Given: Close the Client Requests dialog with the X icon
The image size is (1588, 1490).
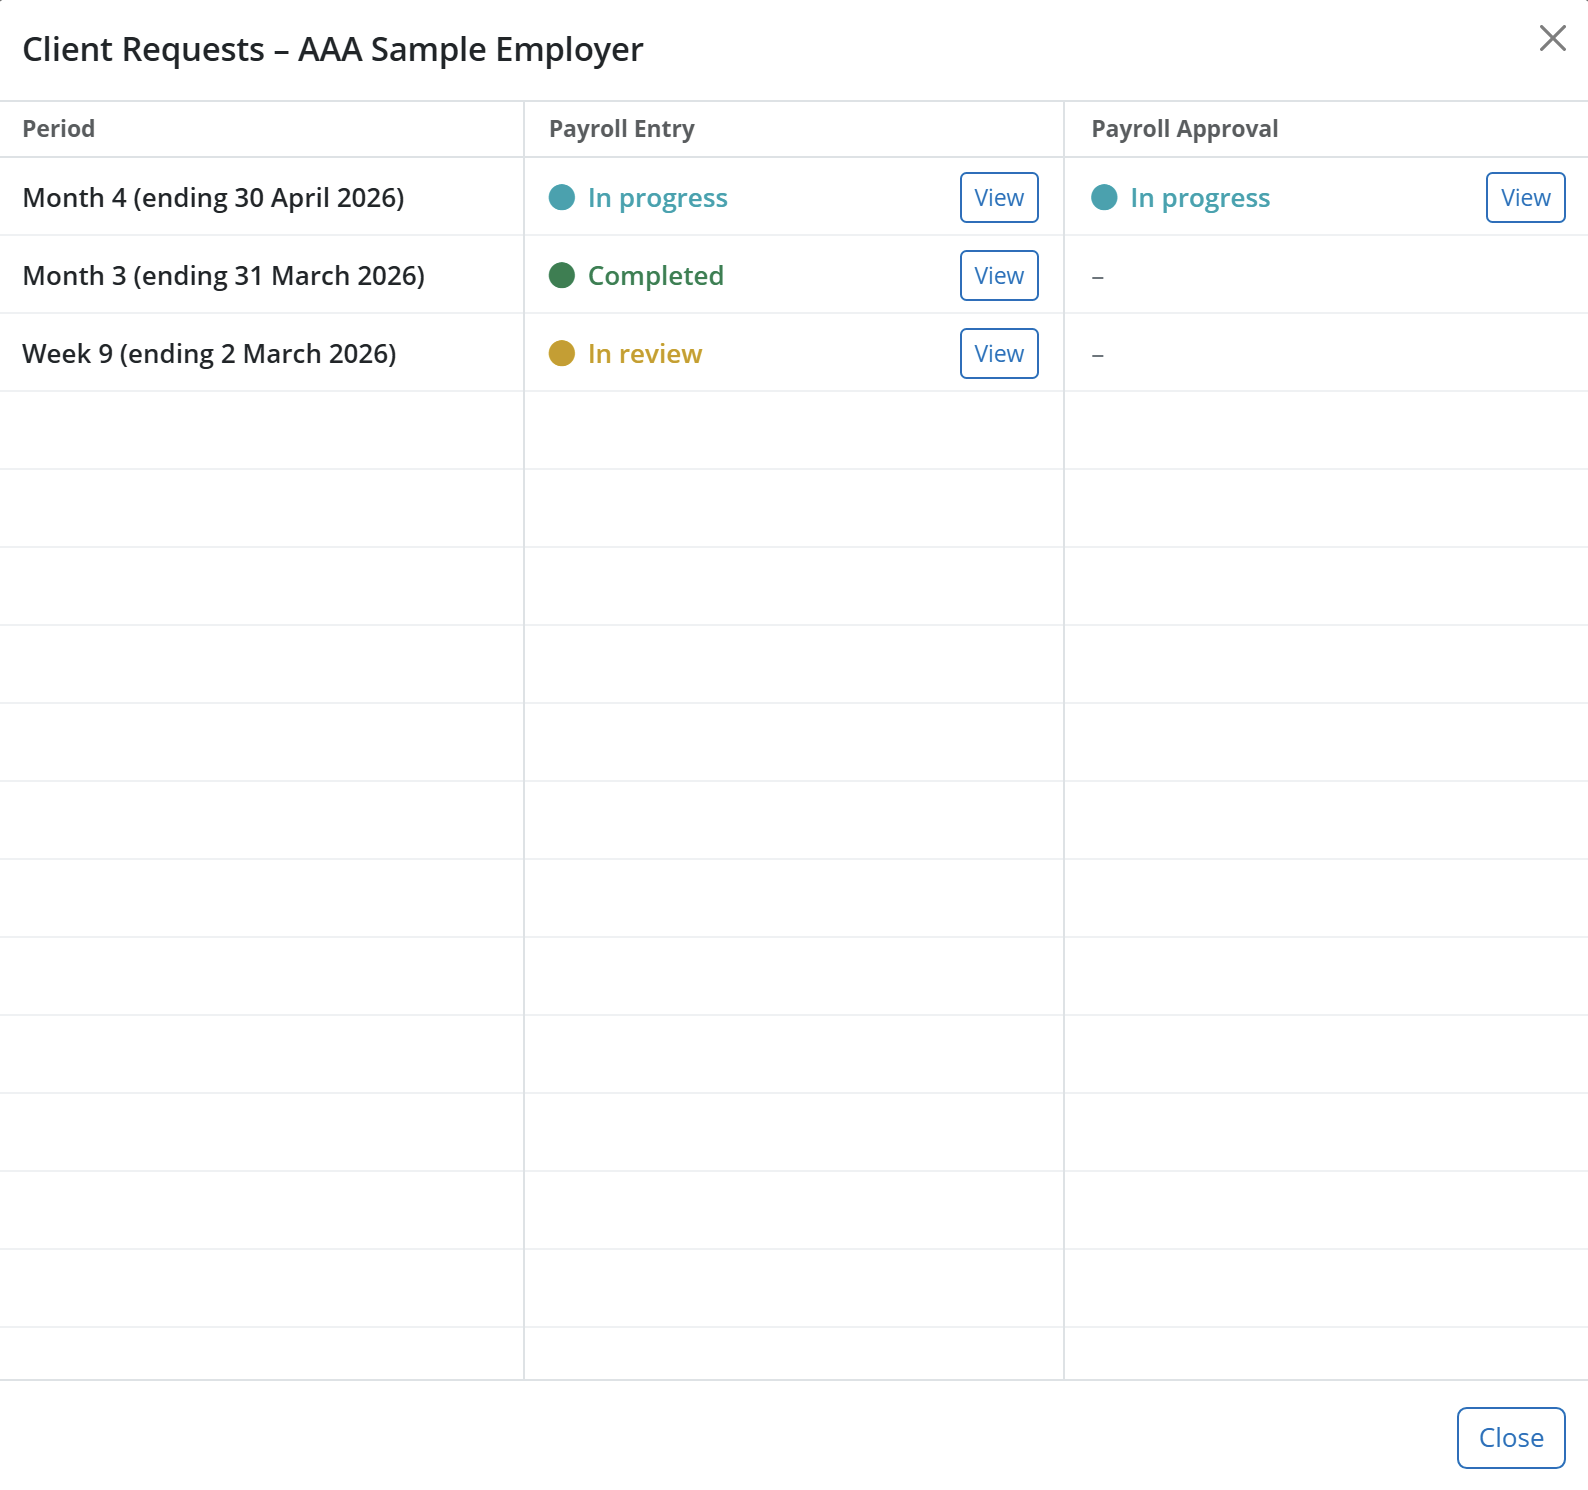Looking at the screenshot, I should [x=1552, y=38].
